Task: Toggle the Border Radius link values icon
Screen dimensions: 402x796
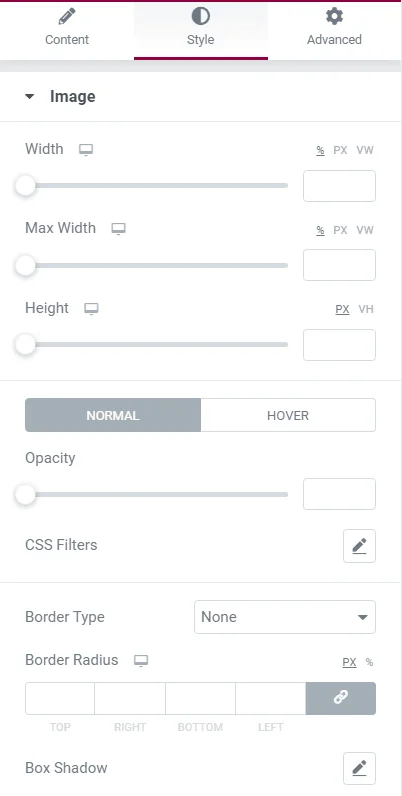Action: [x=341, y=698]
